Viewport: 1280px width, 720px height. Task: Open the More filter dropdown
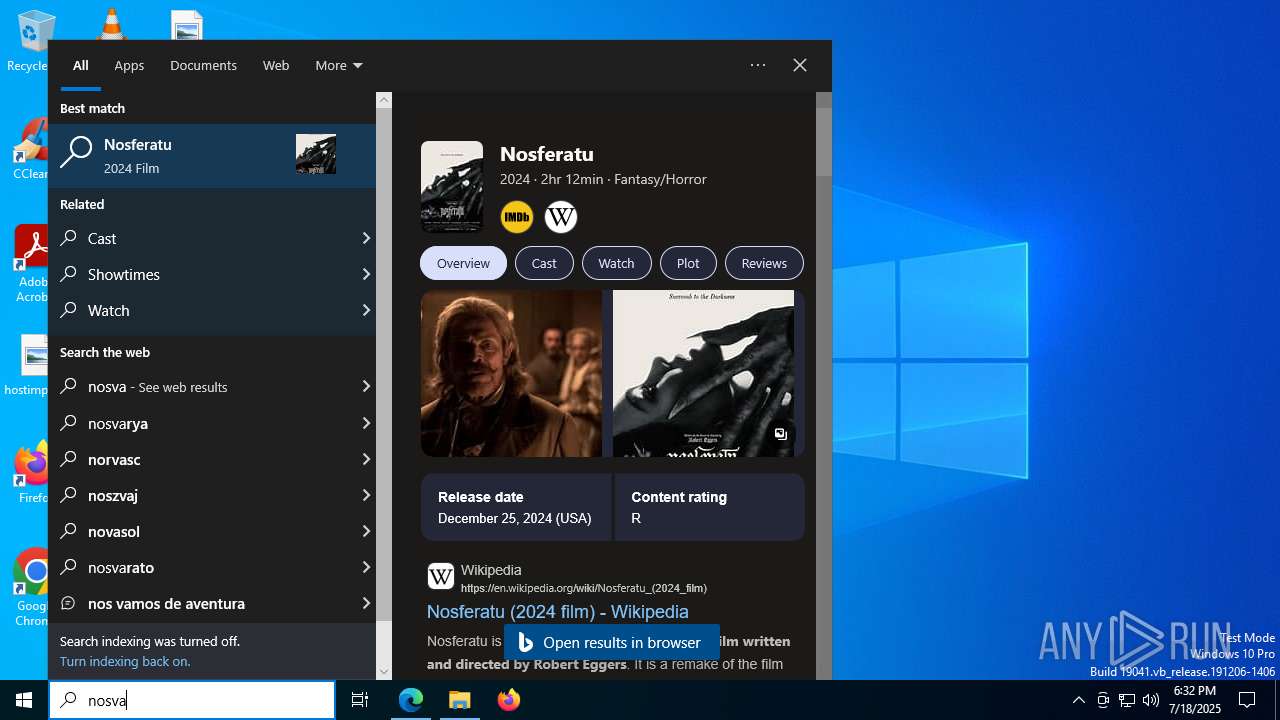click(x=339, y=65)
